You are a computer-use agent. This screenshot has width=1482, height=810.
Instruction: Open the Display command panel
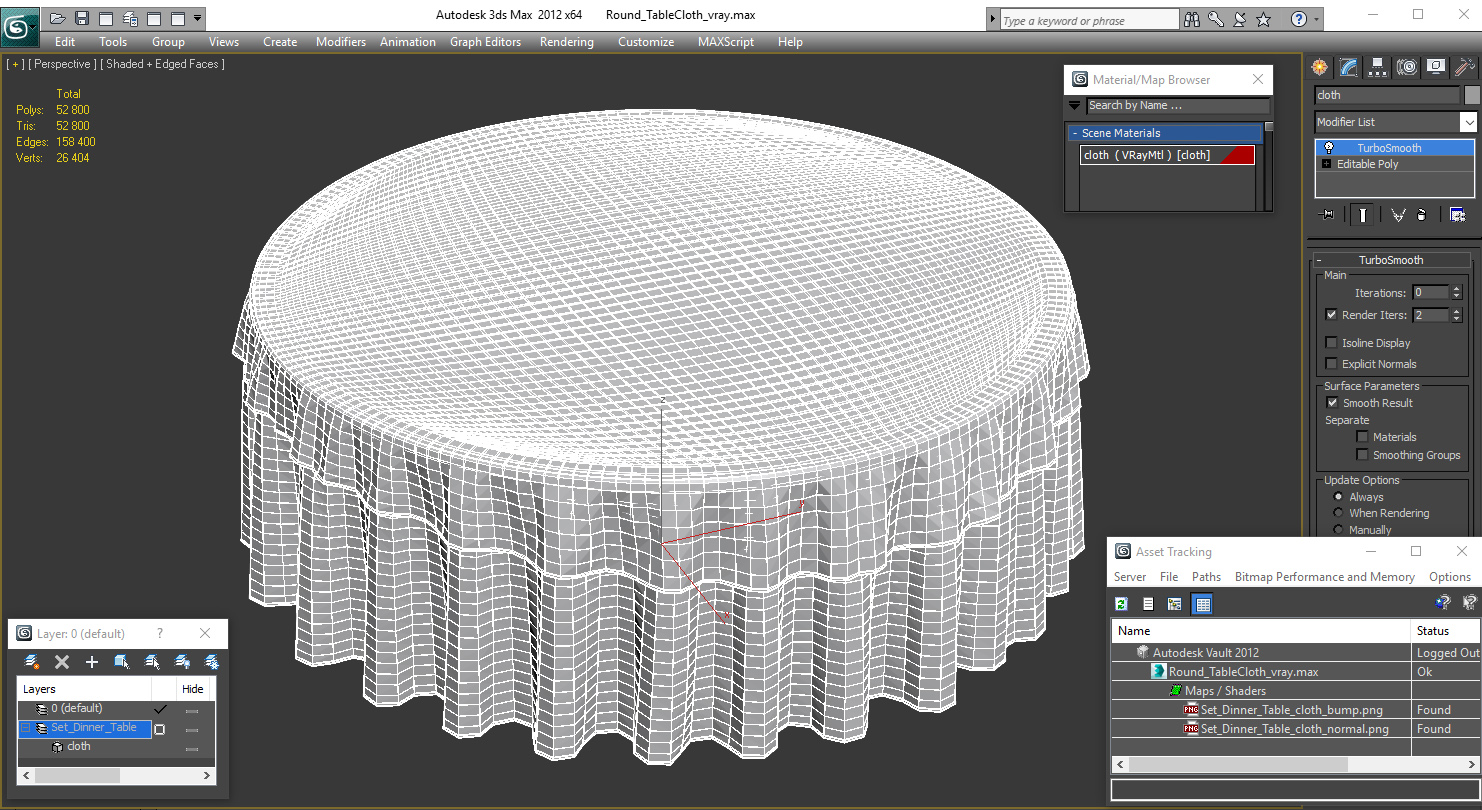click(x=1436, y=67)
